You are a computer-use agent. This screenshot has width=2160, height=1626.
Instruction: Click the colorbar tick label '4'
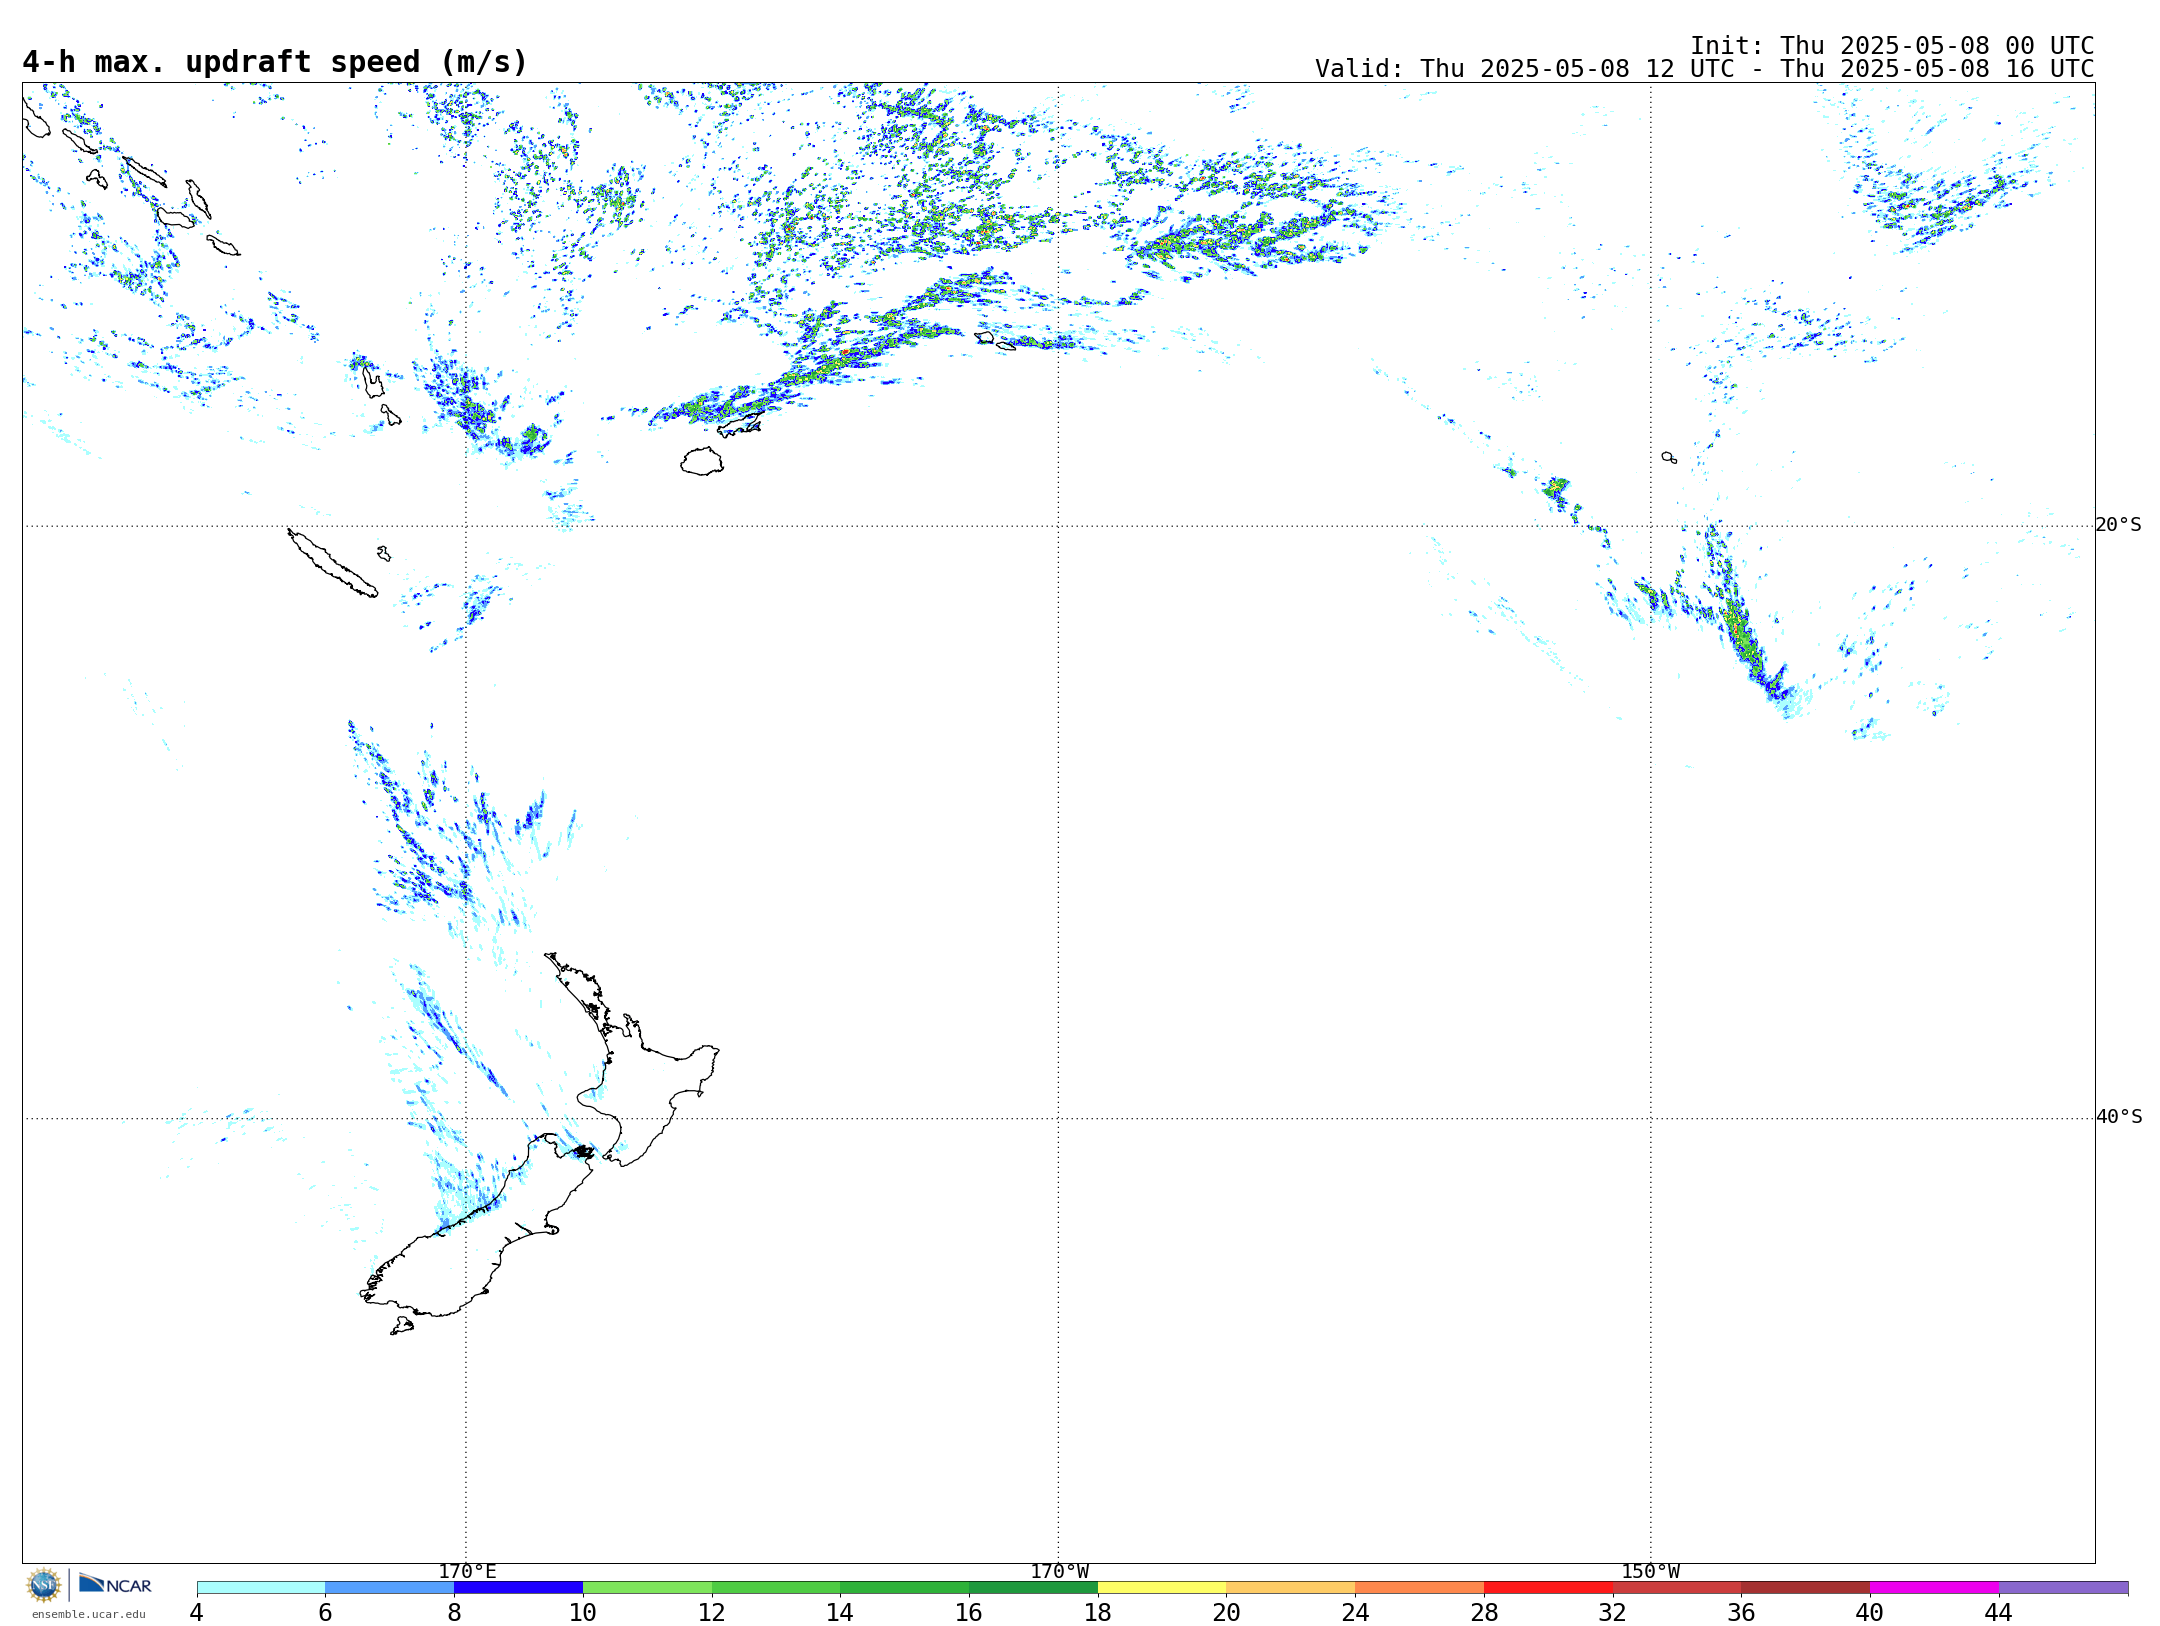point(196,1612)
